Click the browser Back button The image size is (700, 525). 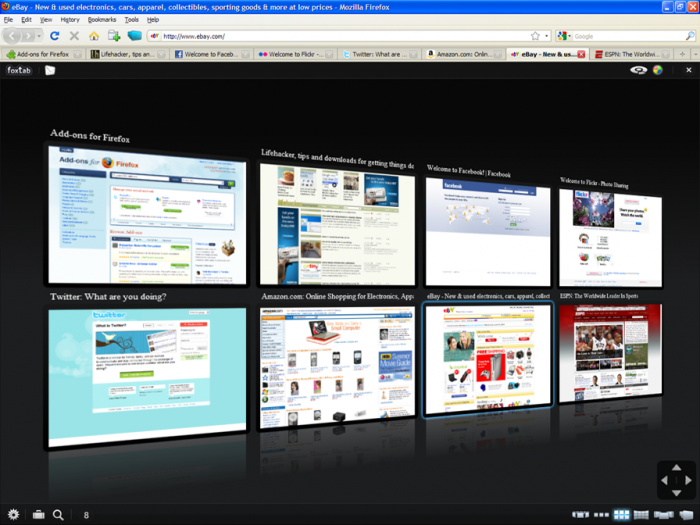12,36
